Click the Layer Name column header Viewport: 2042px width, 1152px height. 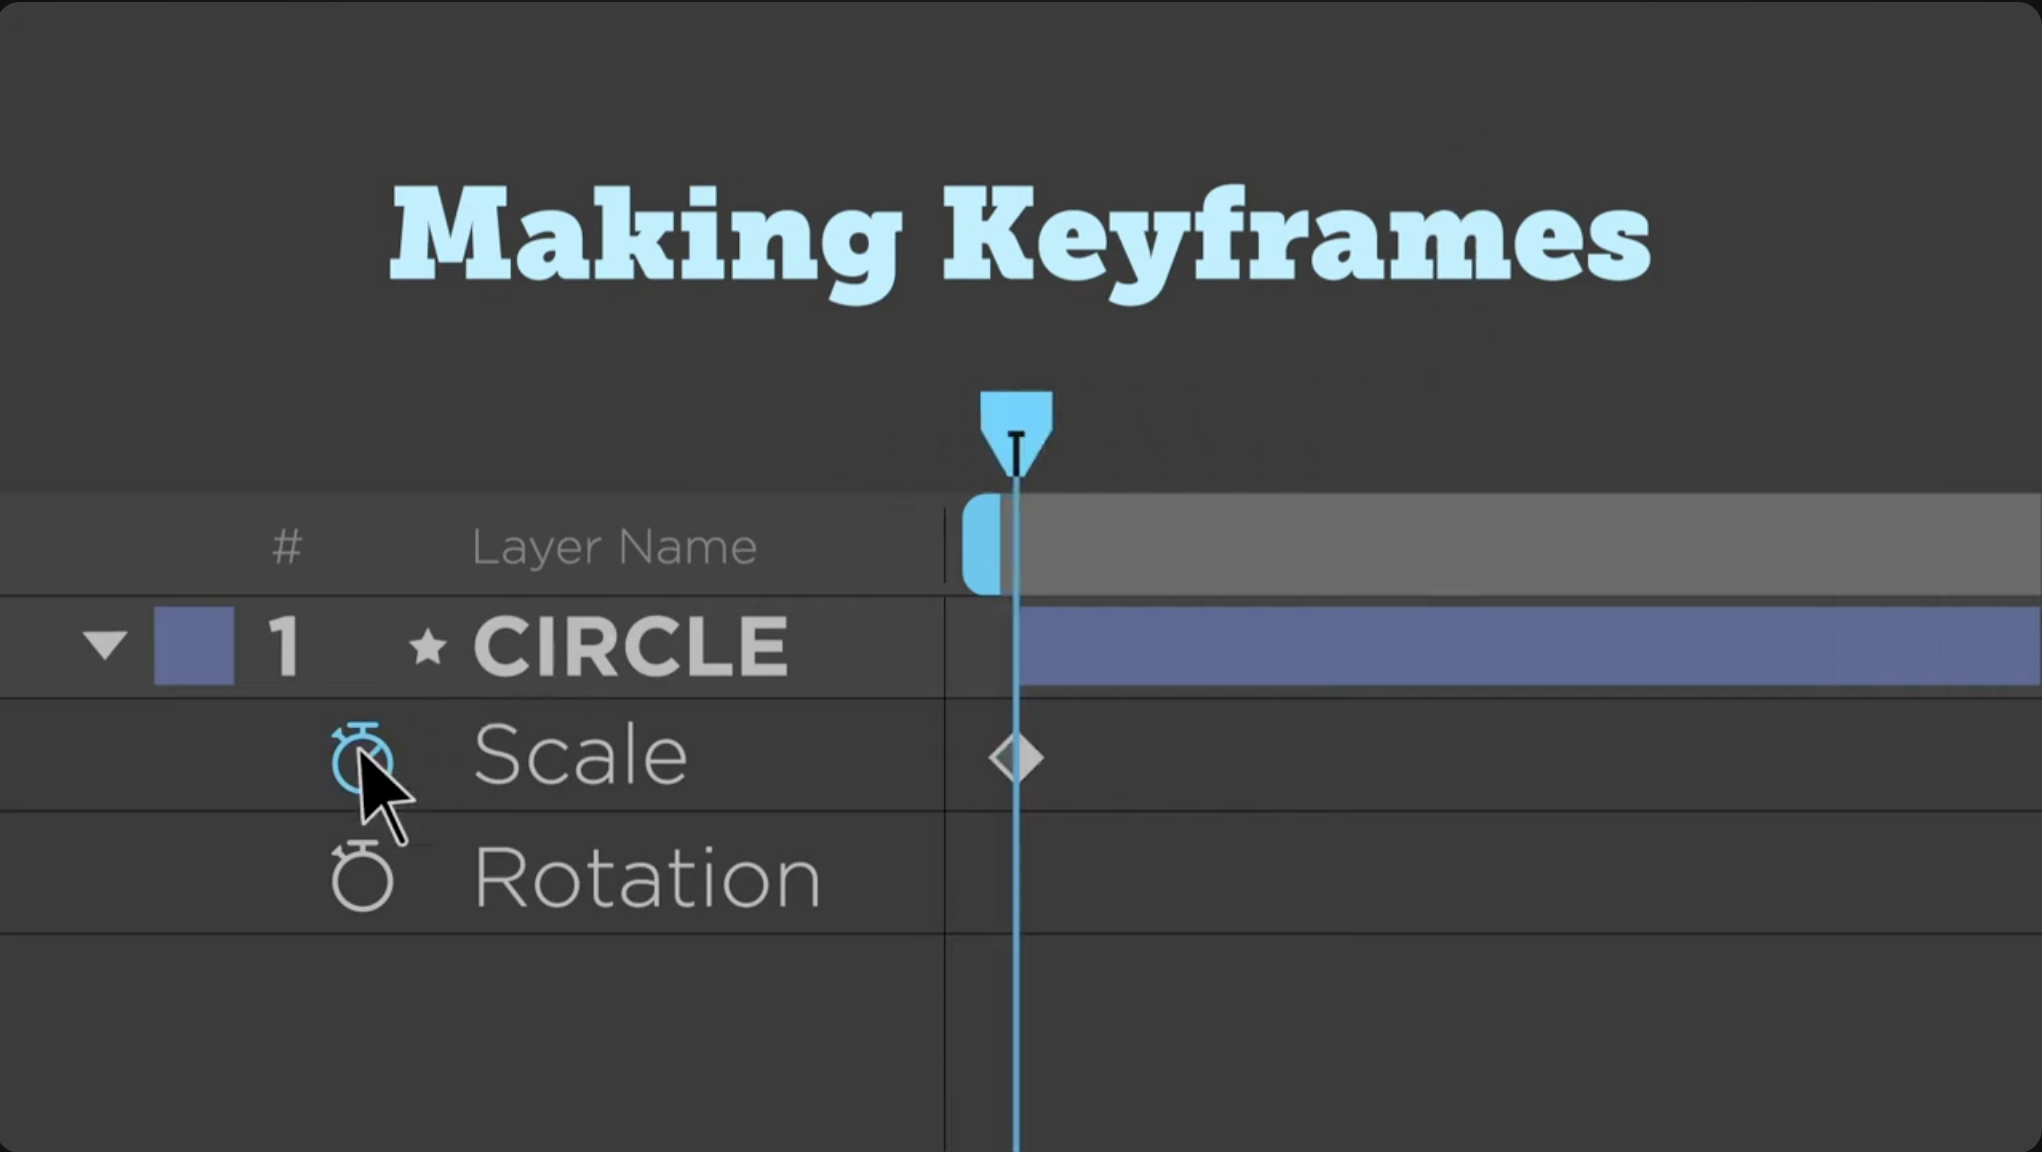[x=615, y=545]
